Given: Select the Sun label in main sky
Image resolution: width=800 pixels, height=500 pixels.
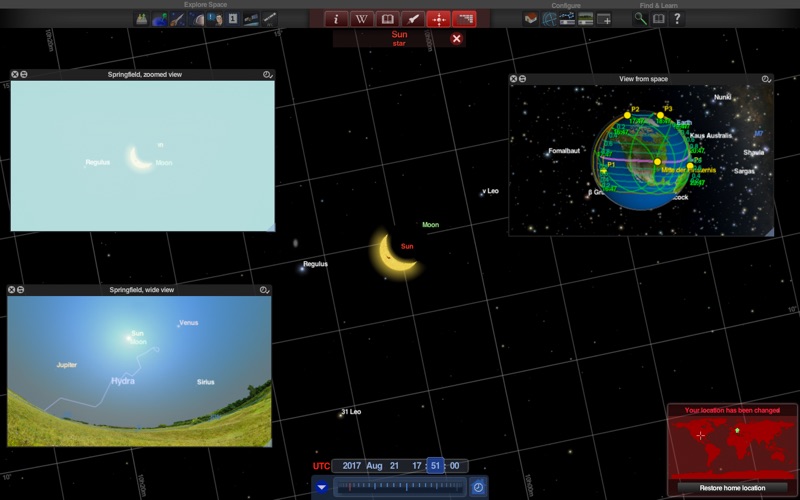Looking at the screenshot, I should click(407, 246).
